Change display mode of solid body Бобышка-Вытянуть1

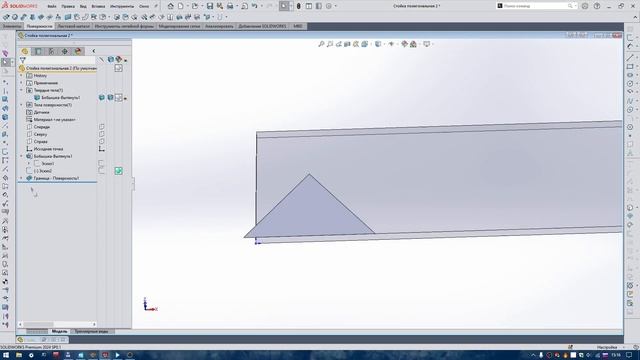(x=110, y=98)
